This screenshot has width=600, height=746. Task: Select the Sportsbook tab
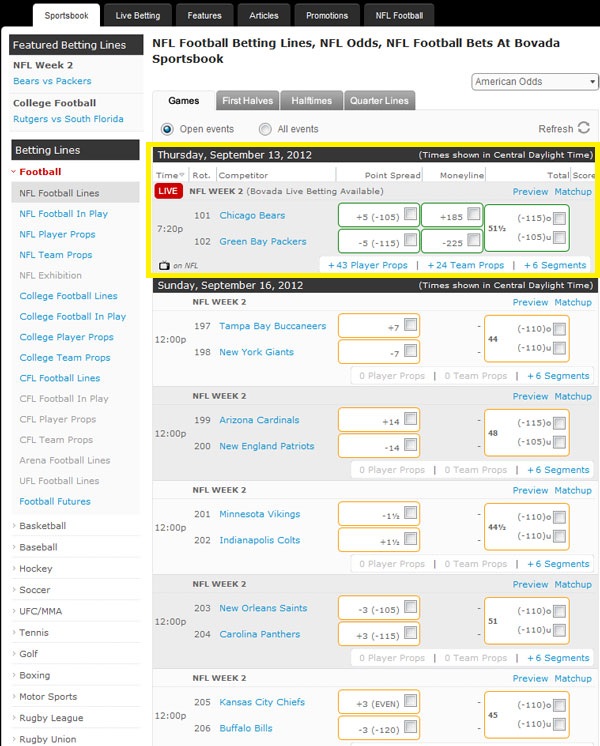(66, 15)
